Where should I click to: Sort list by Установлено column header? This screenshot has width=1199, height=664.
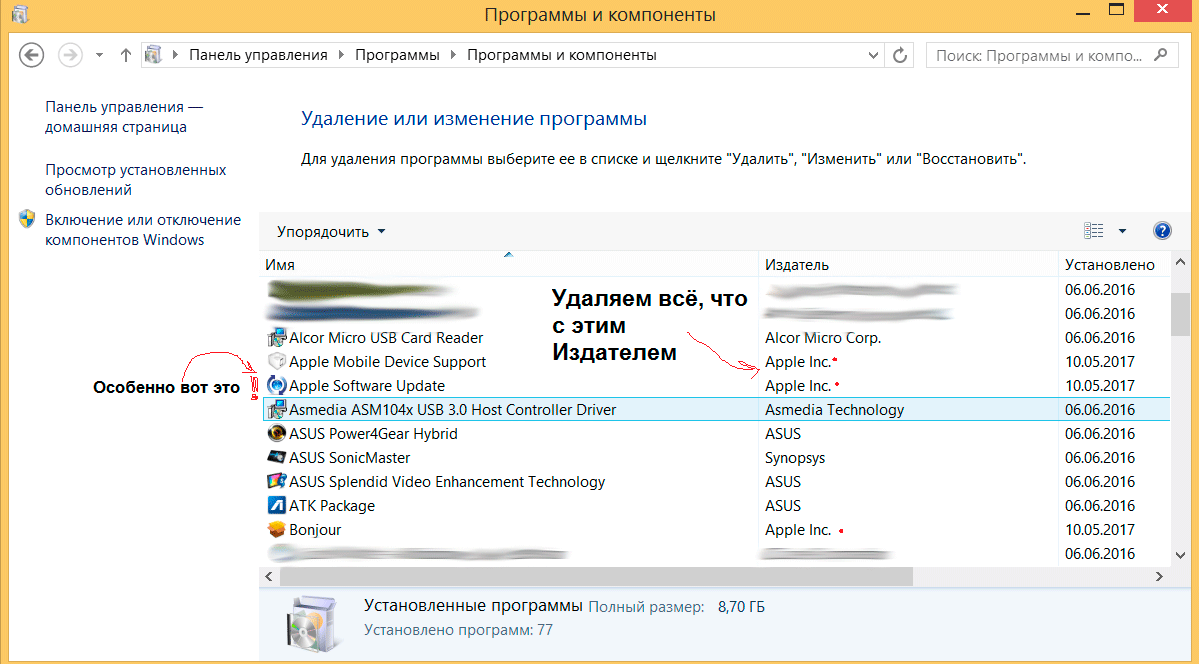click(x=1114, y=265)
